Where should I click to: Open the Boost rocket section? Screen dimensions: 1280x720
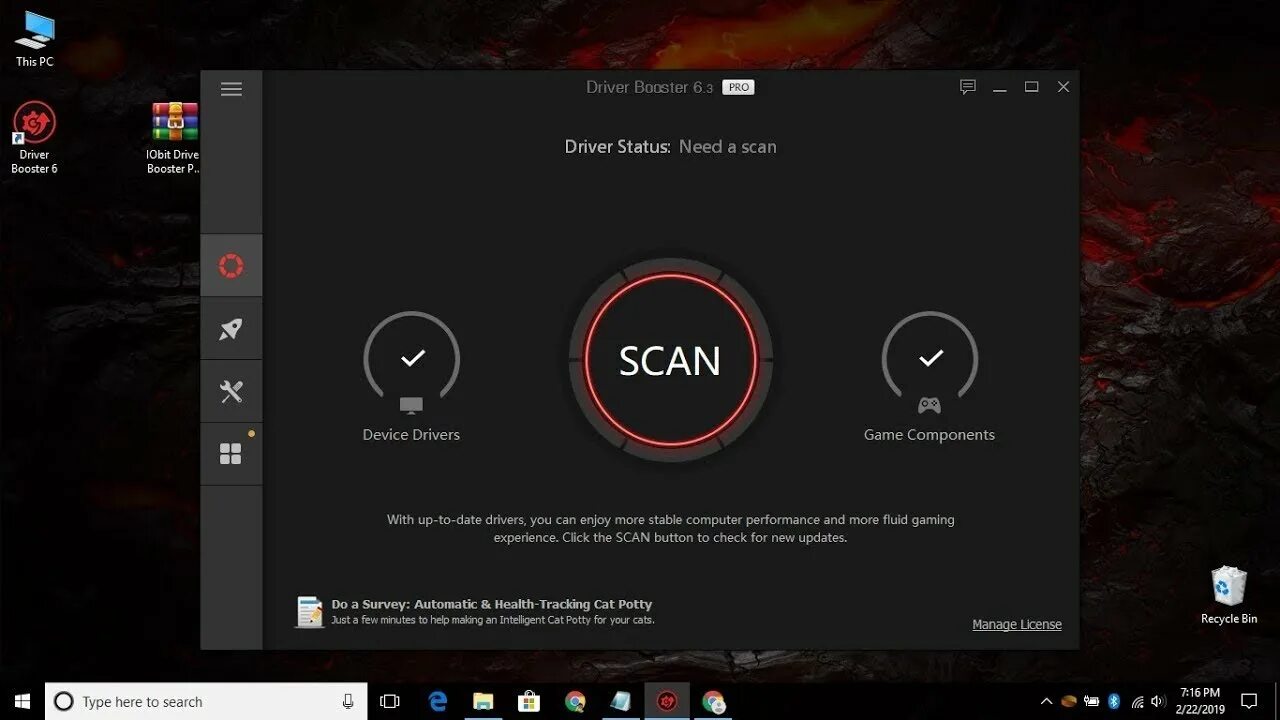(x=231, y=328)
